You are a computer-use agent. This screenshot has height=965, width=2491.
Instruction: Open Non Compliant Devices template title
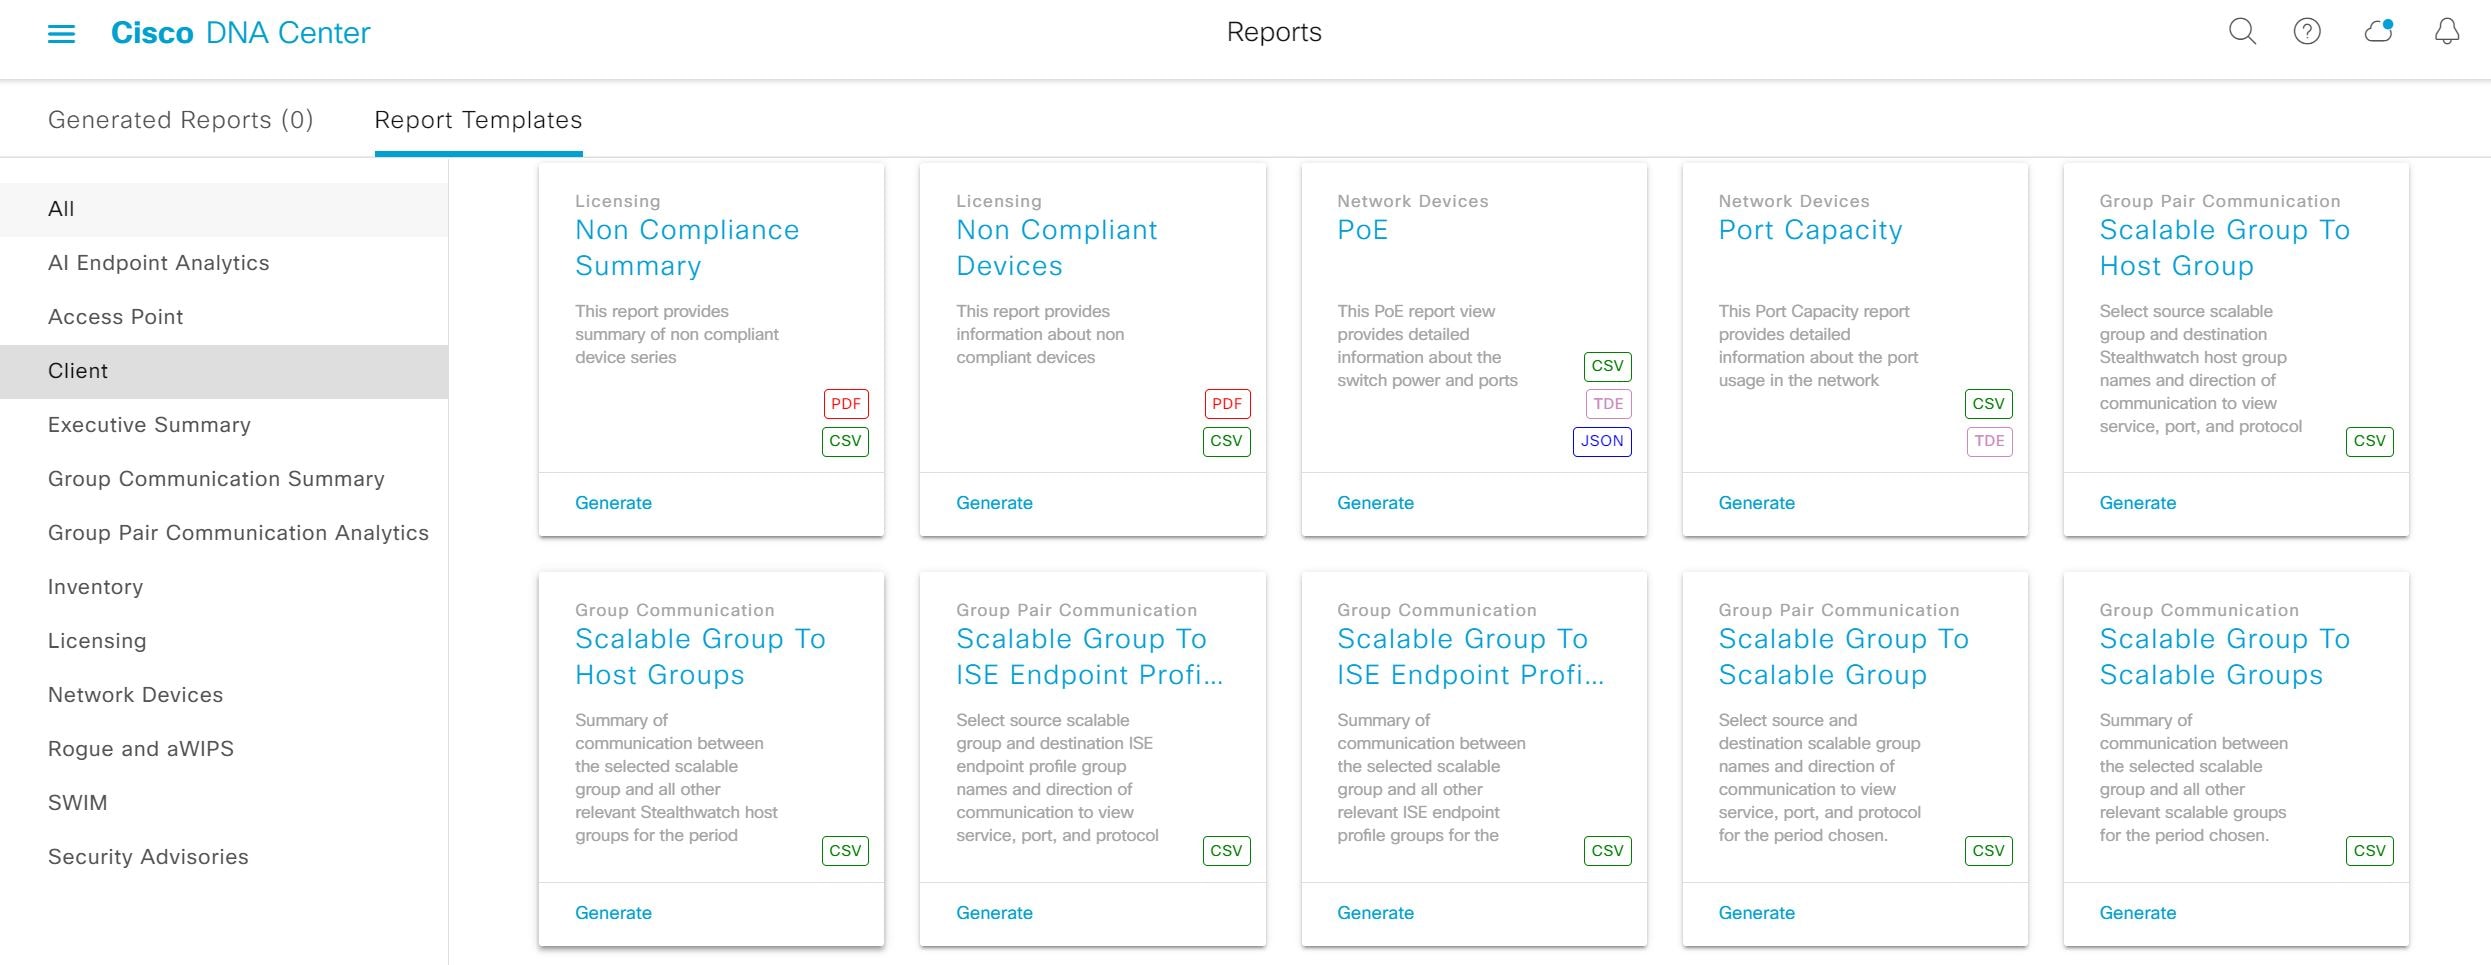point(1056,248)
